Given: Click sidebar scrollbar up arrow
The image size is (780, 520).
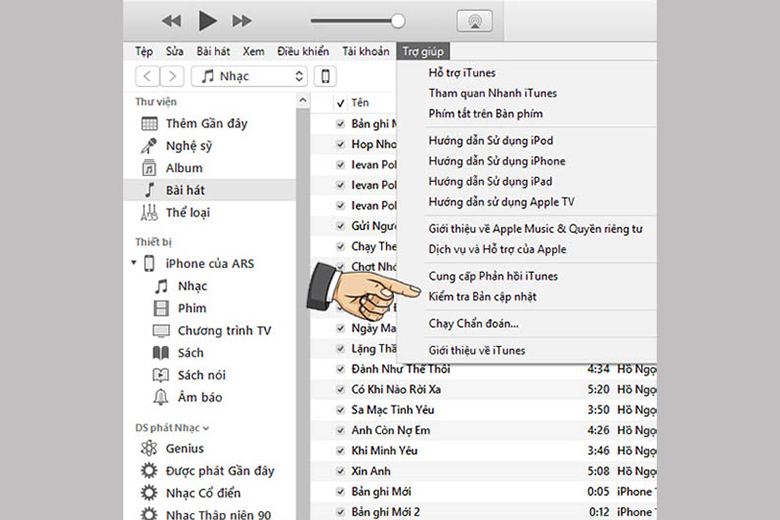Looking at the screenshot, I should (303, 101).
